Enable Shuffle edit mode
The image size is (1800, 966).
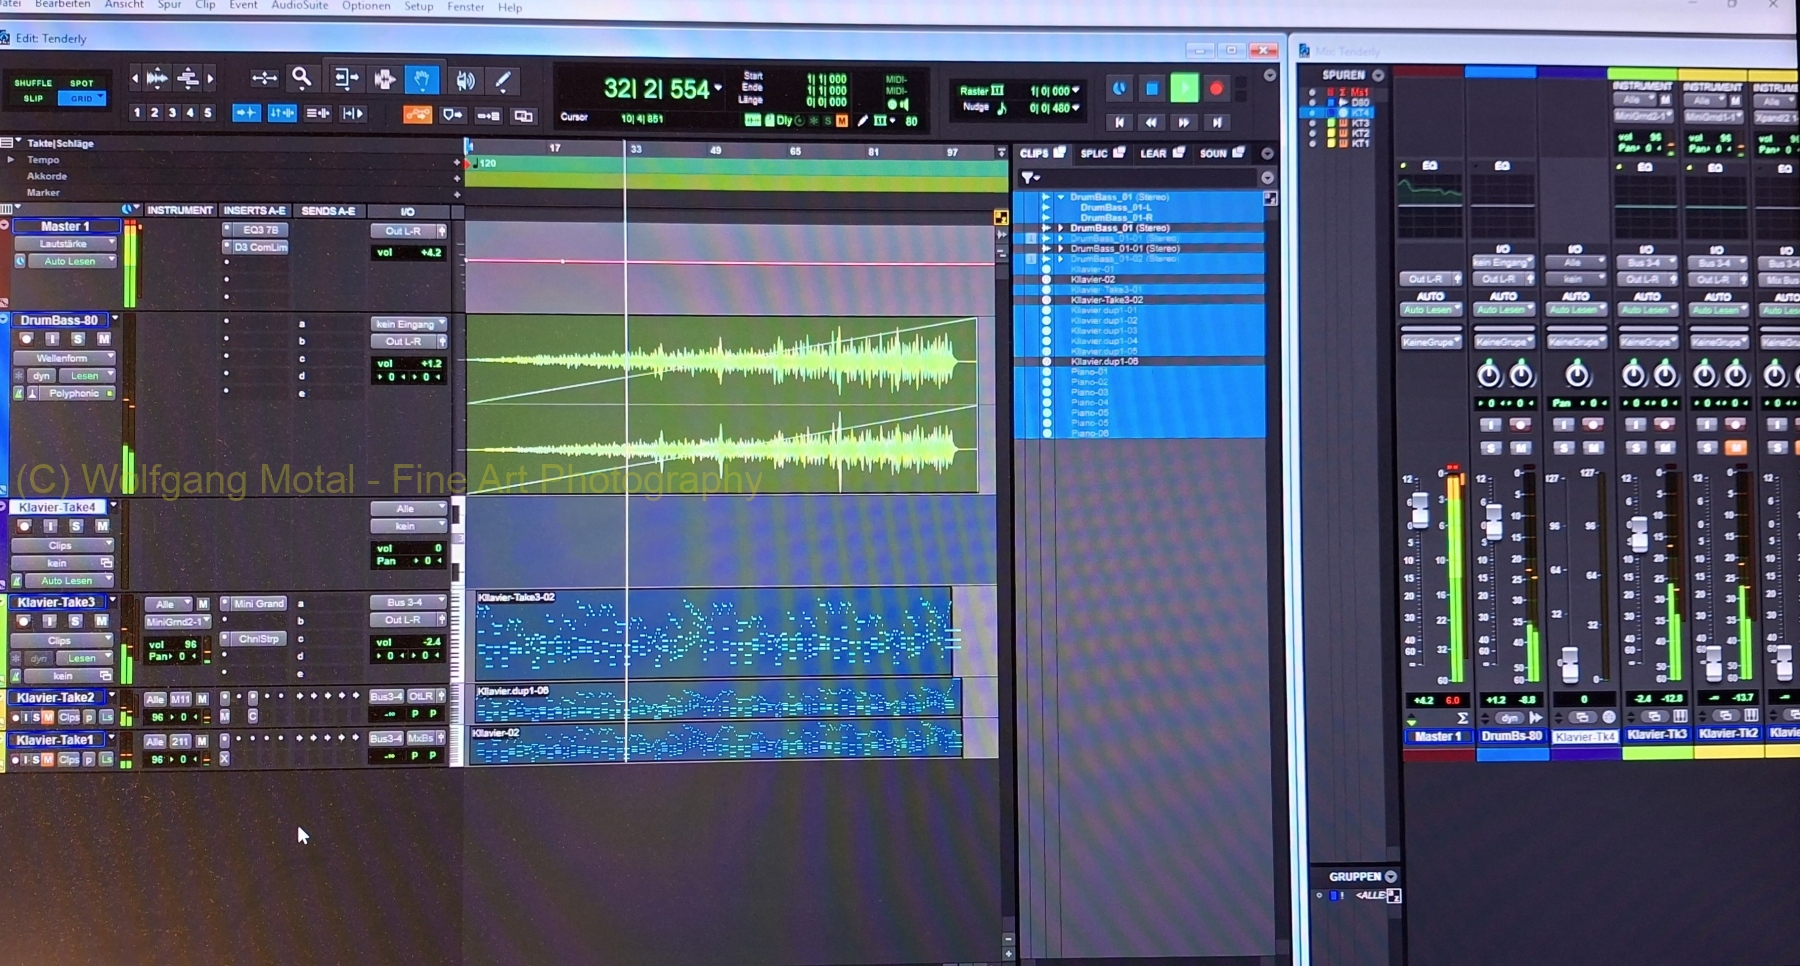(33, 83)
